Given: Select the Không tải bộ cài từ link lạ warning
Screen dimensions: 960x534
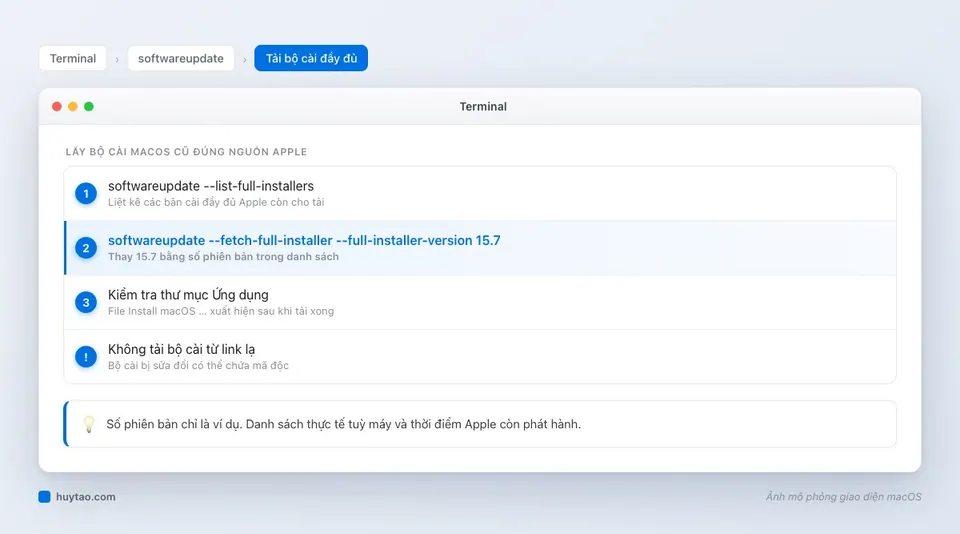Looking at the screenshot, I should (480, 357).
